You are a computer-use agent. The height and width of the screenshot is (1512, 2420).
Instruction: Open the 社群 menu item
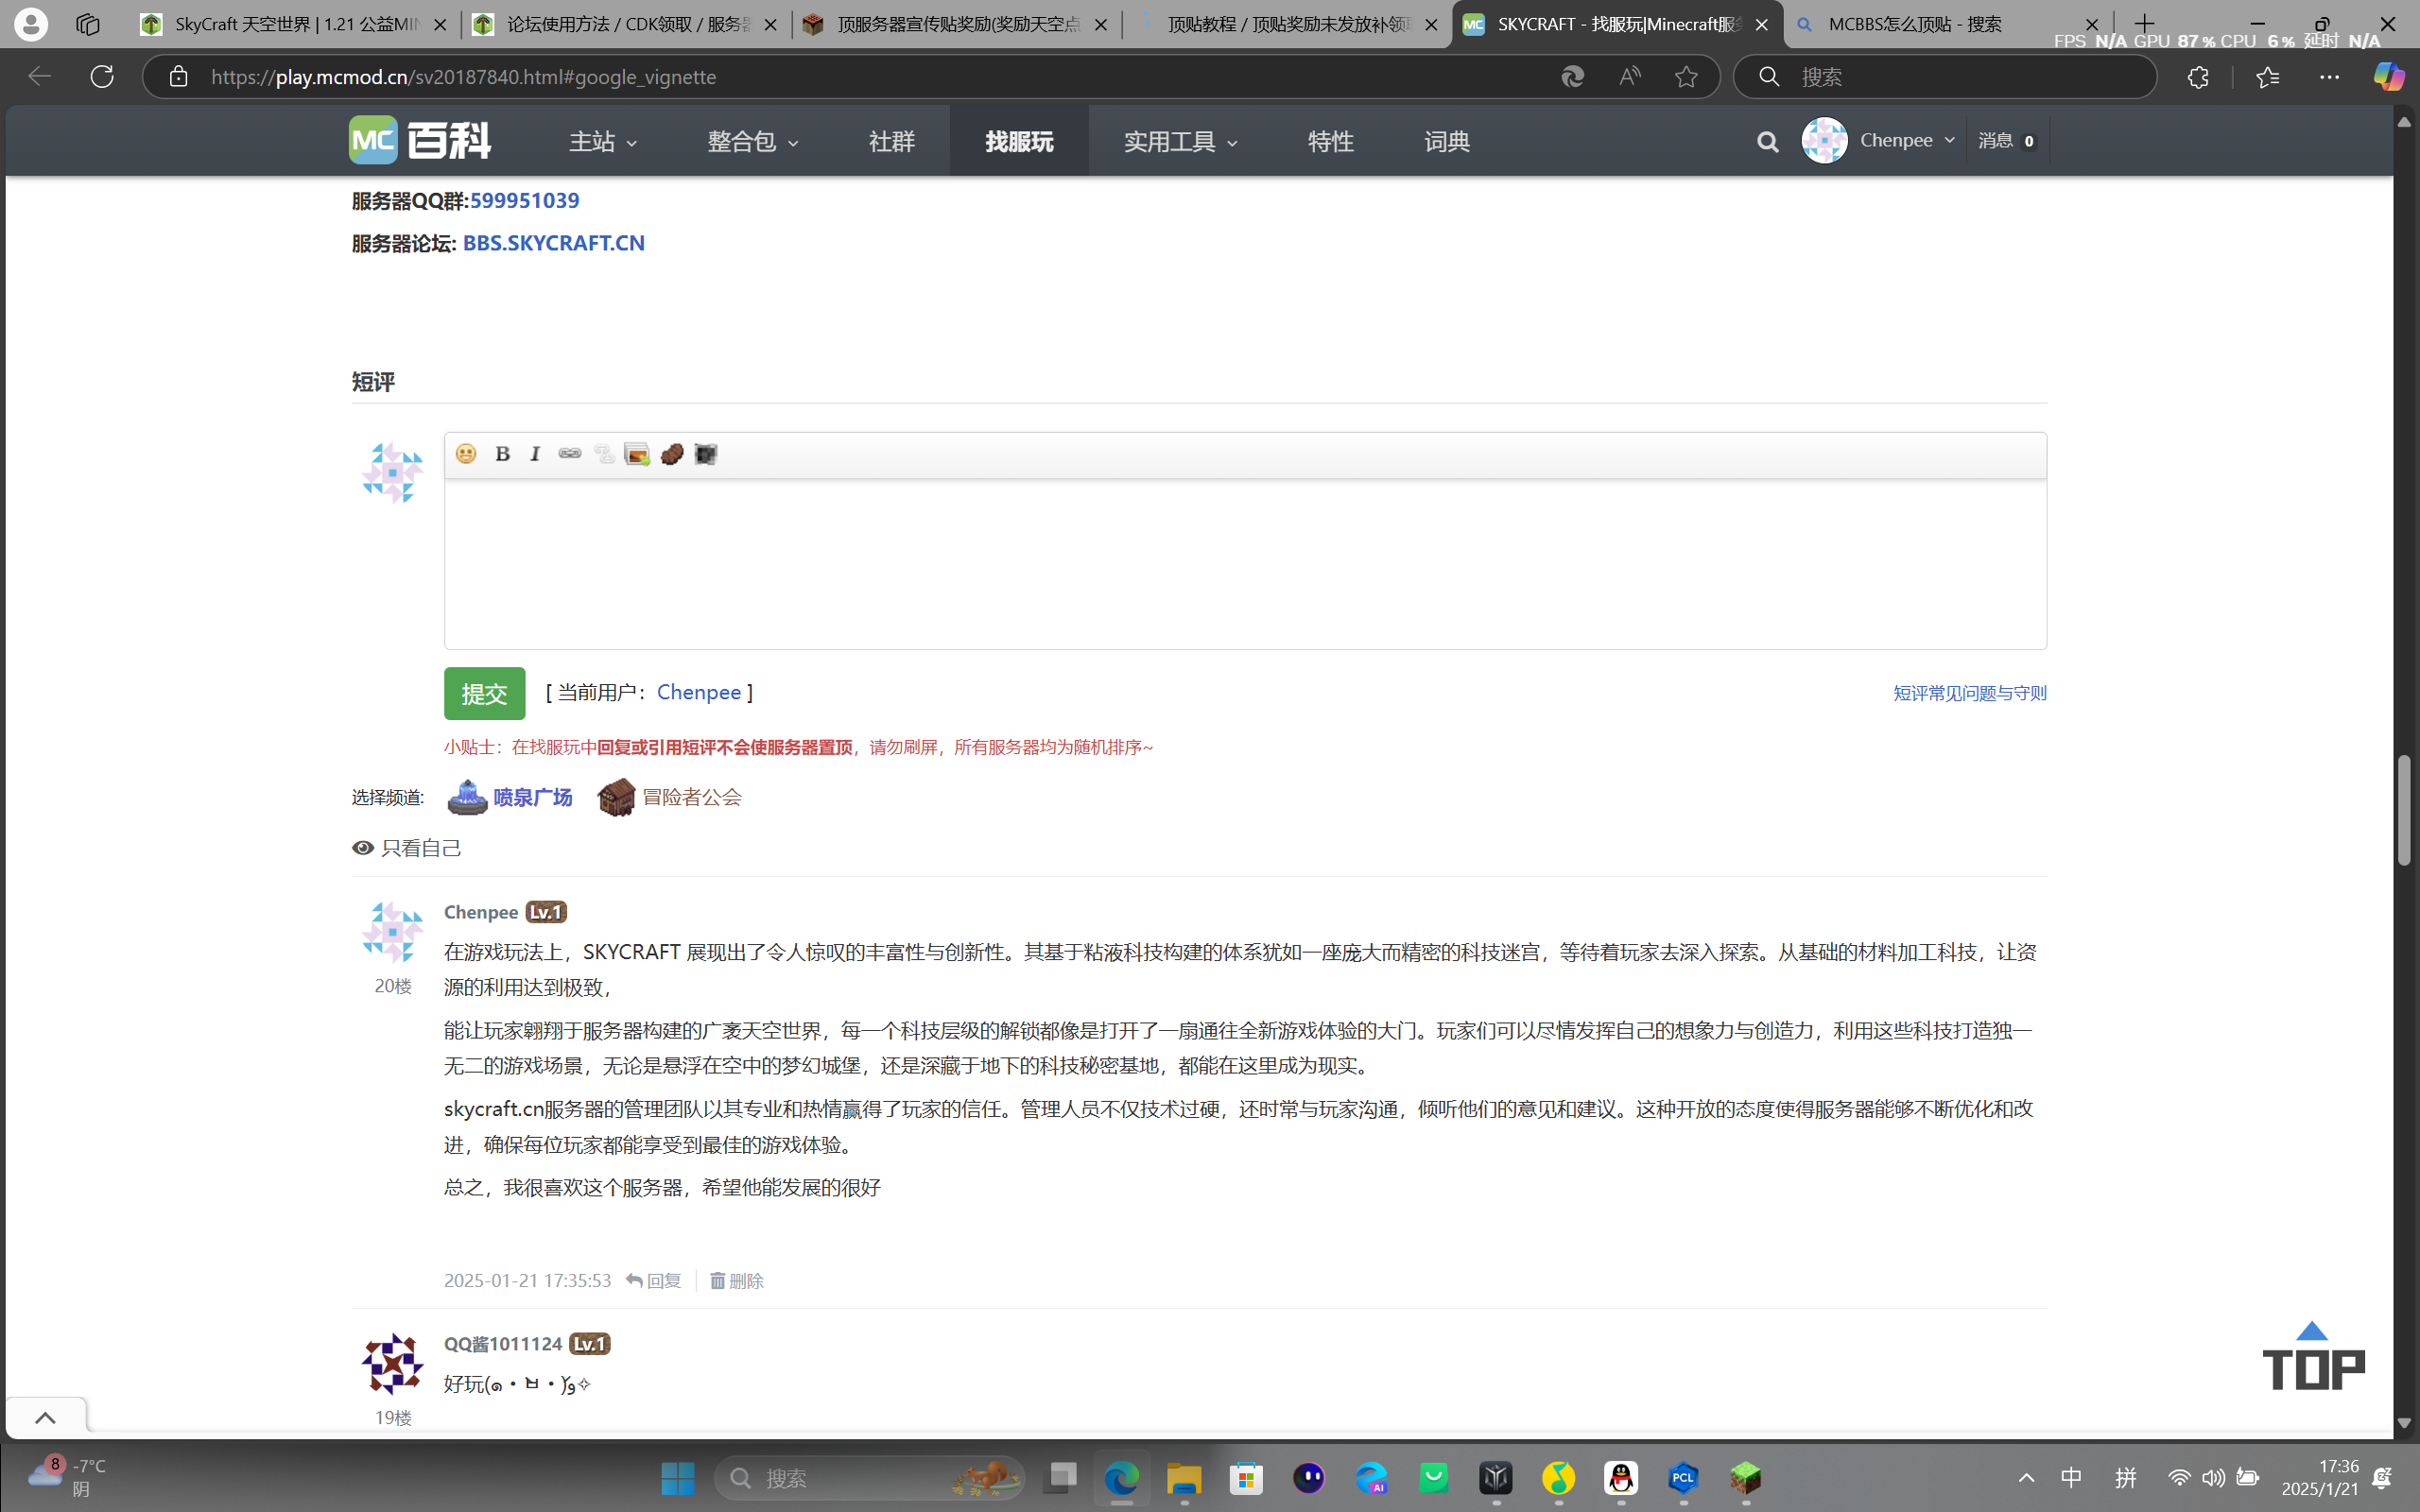892,142
